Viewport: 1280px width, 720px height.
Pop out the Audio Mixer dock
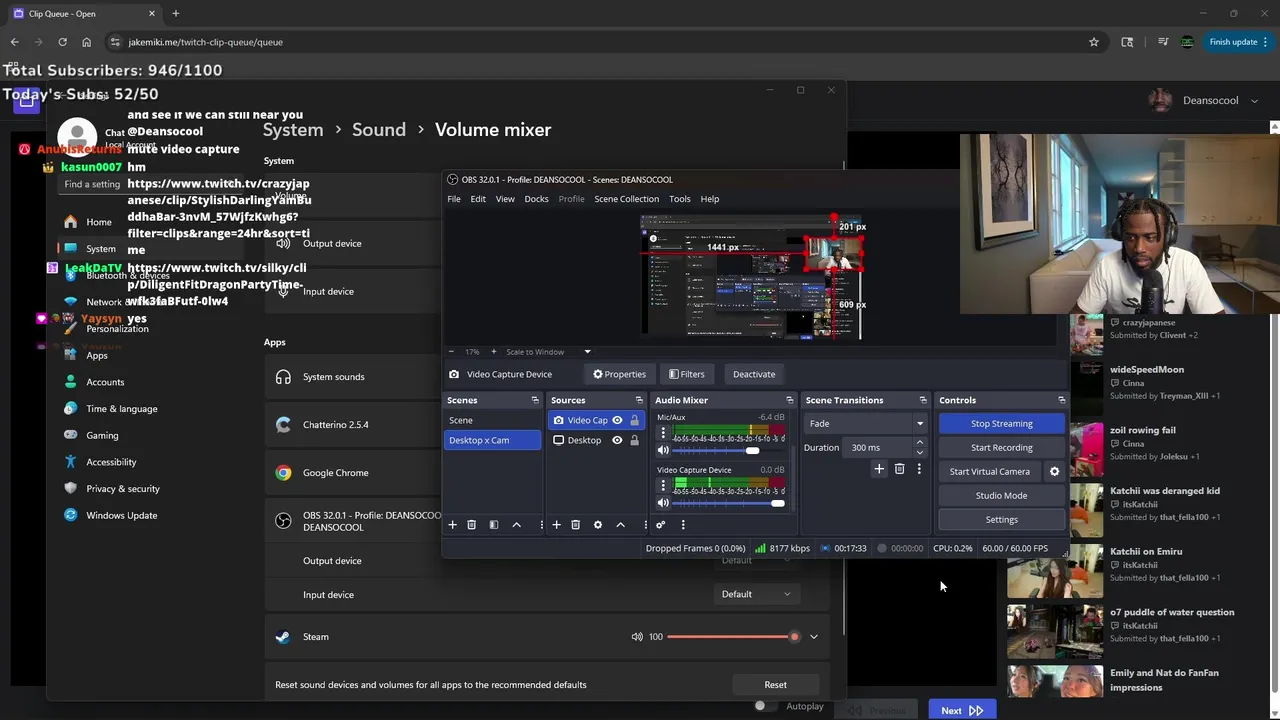coord(789,400)
